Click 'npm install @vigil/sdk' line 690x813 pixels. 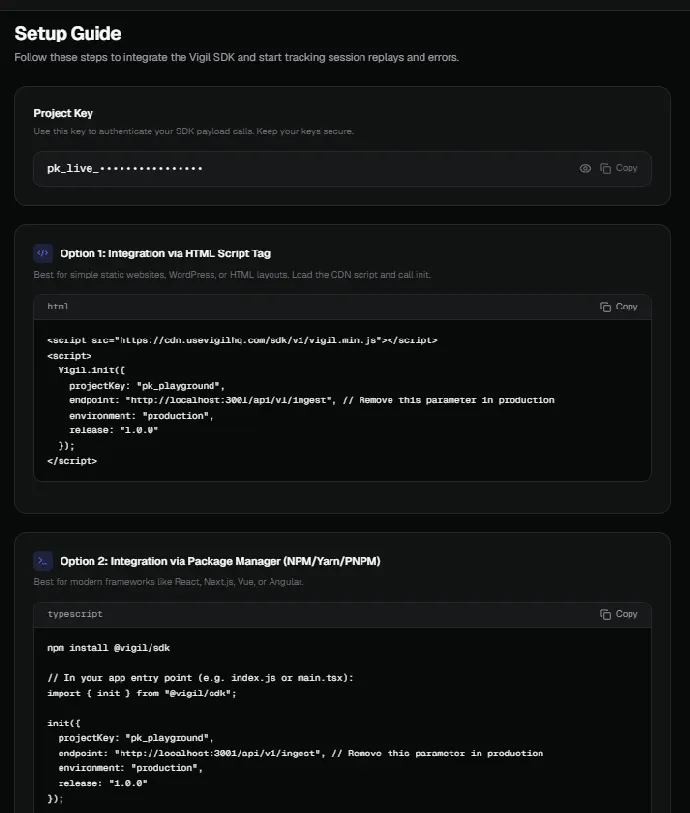[x=109, y=648]
